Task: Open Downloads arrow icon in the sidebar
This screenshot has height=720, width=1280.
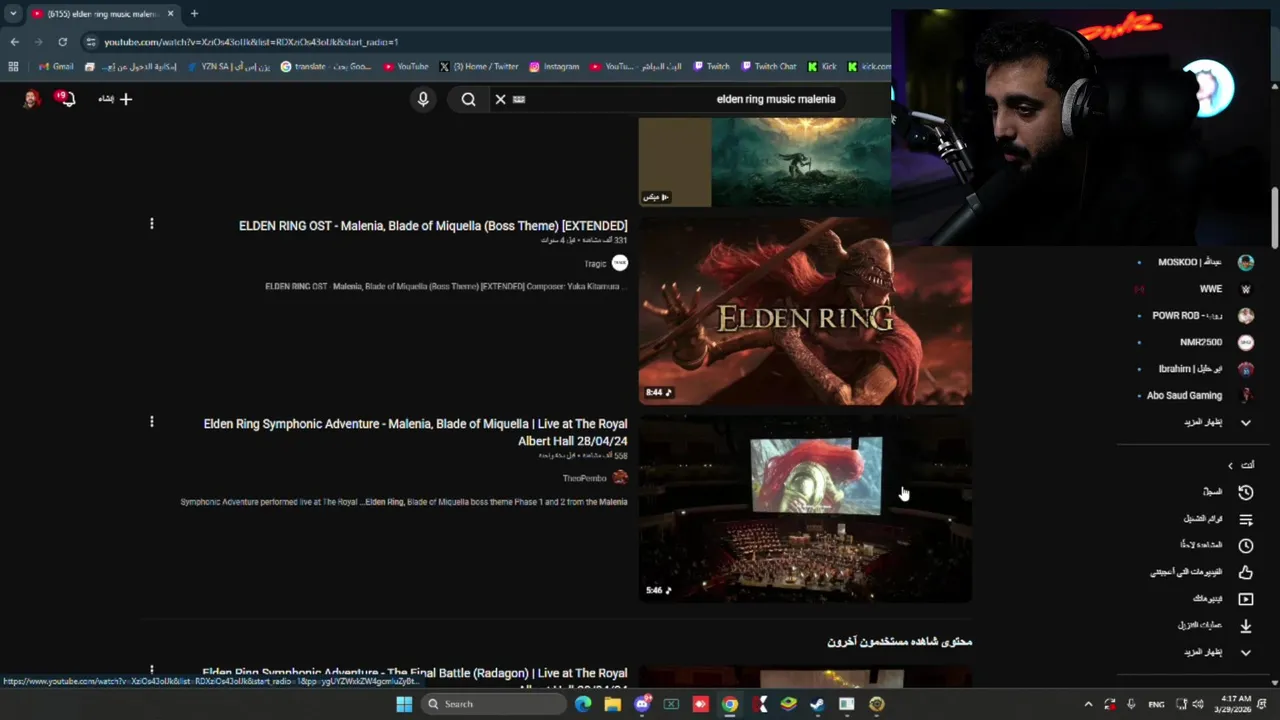Action: point(1246,626)
